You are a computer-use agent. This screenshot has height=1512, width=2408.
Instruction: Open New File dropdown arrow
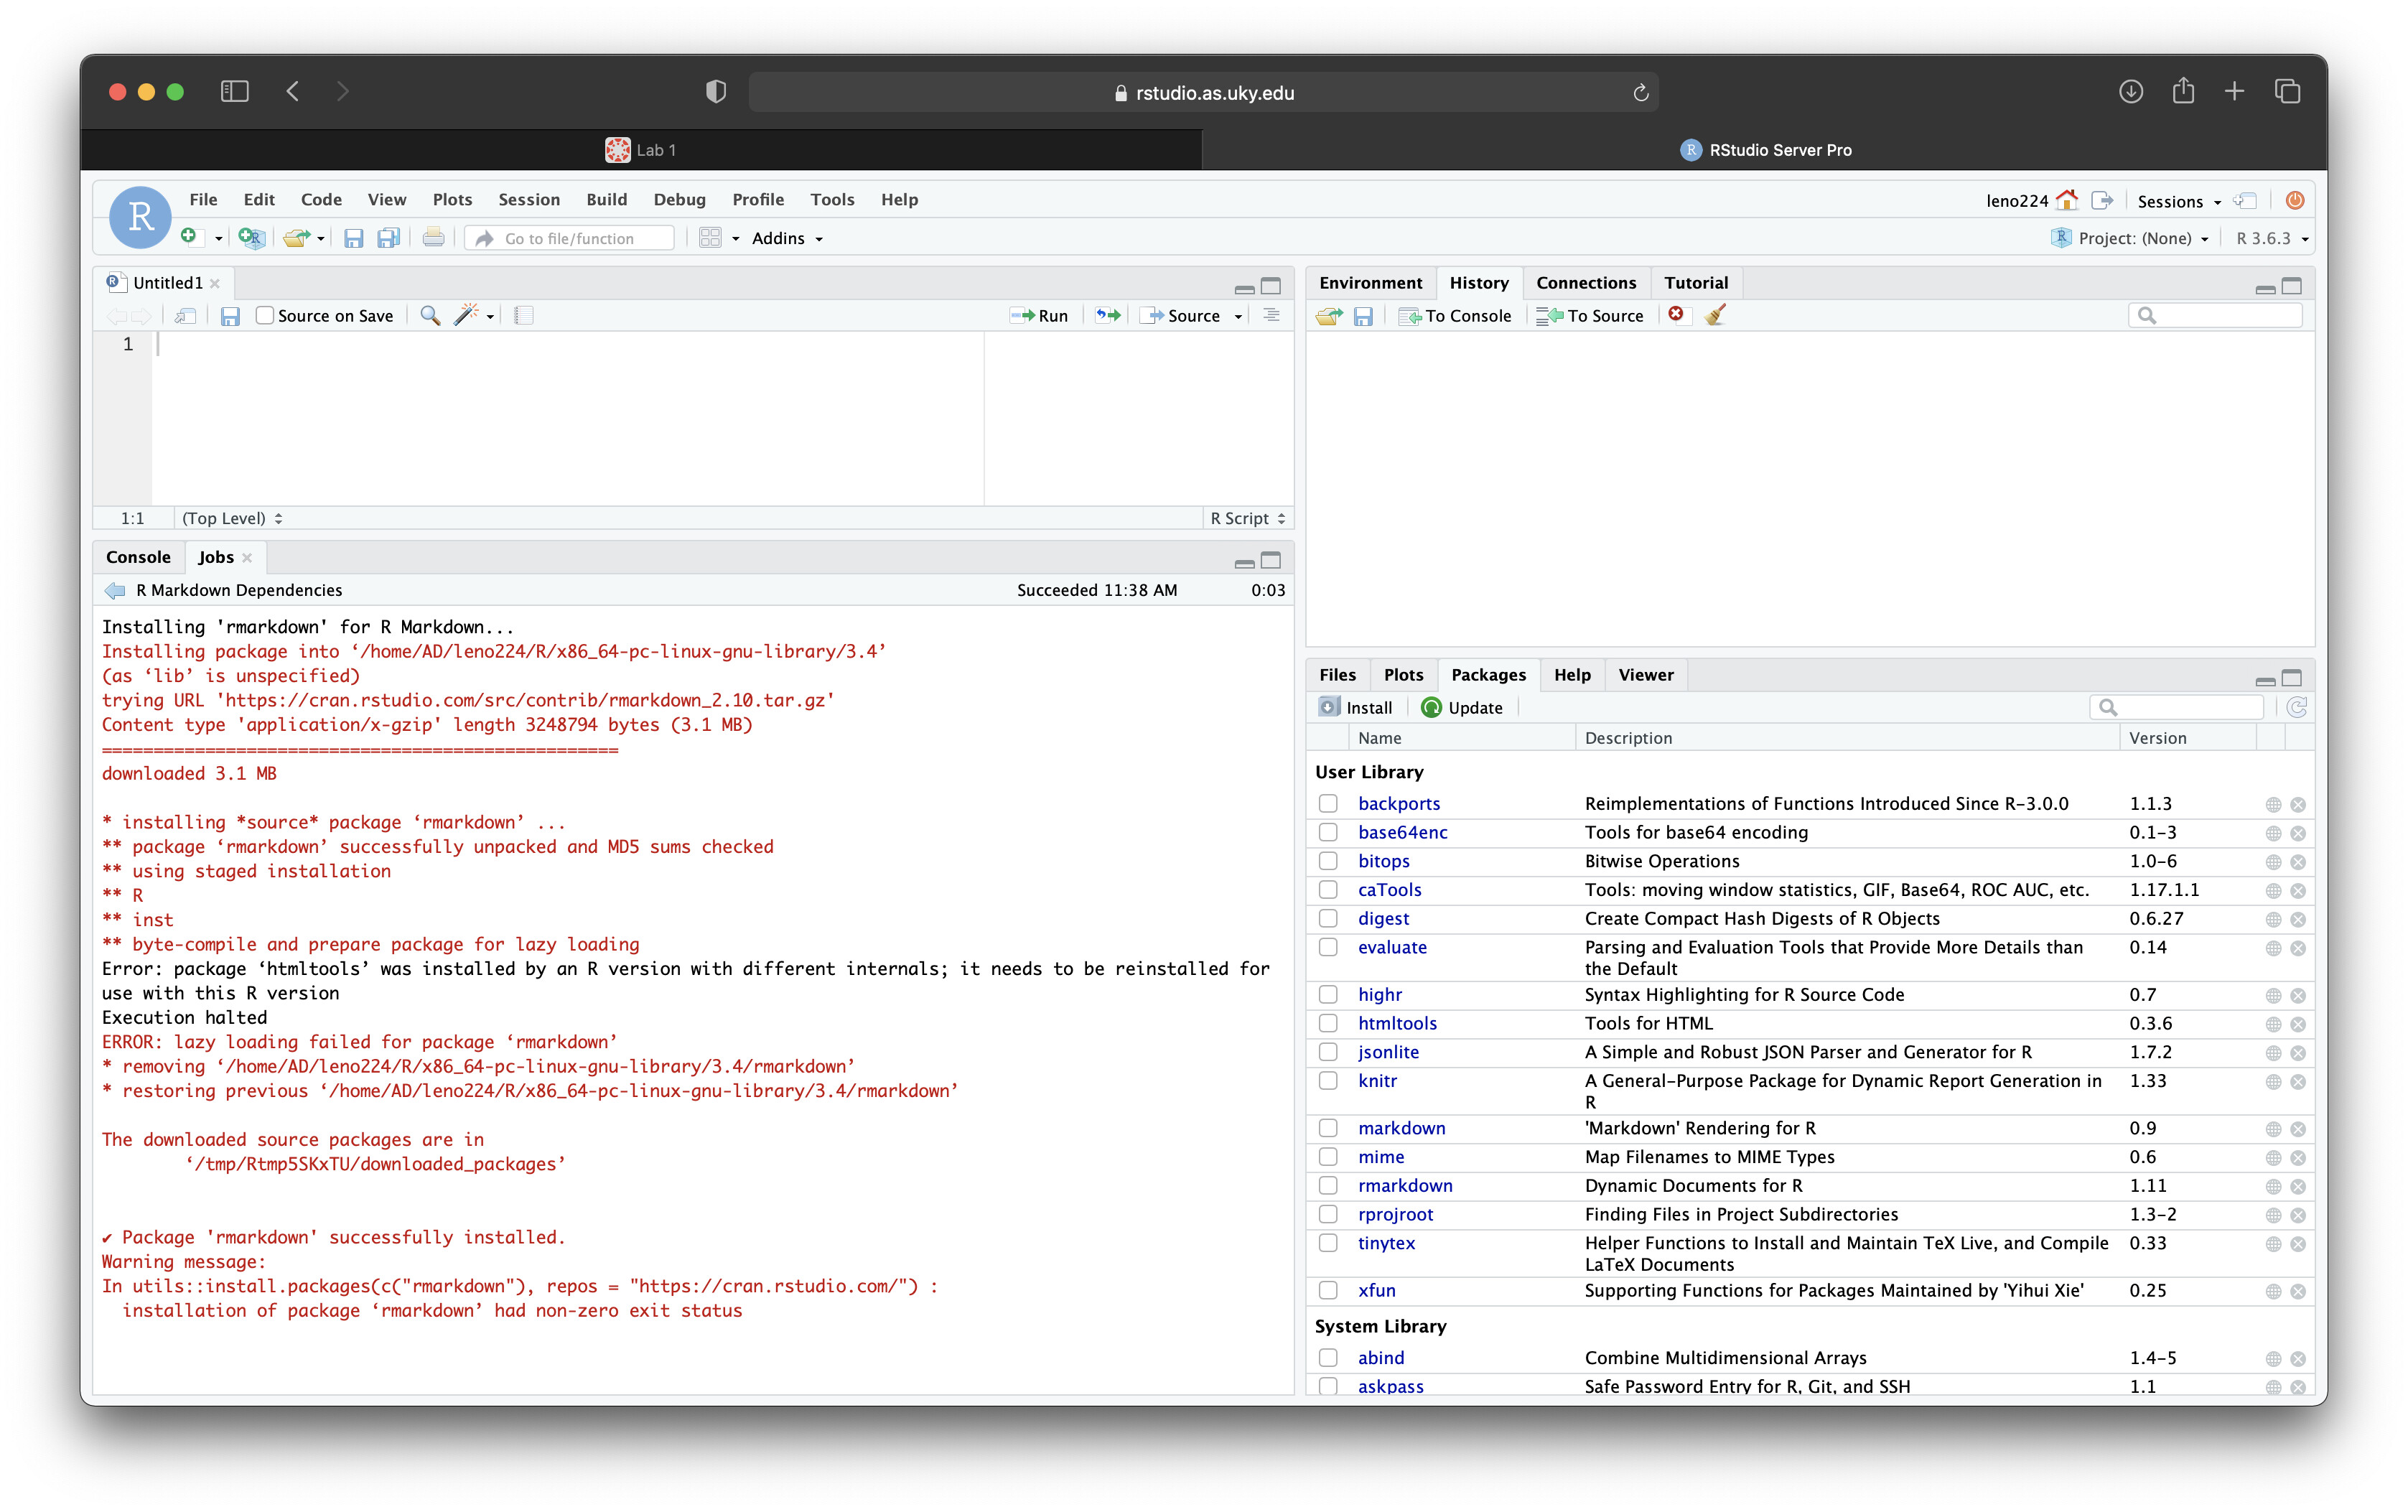tap(218, 238)
